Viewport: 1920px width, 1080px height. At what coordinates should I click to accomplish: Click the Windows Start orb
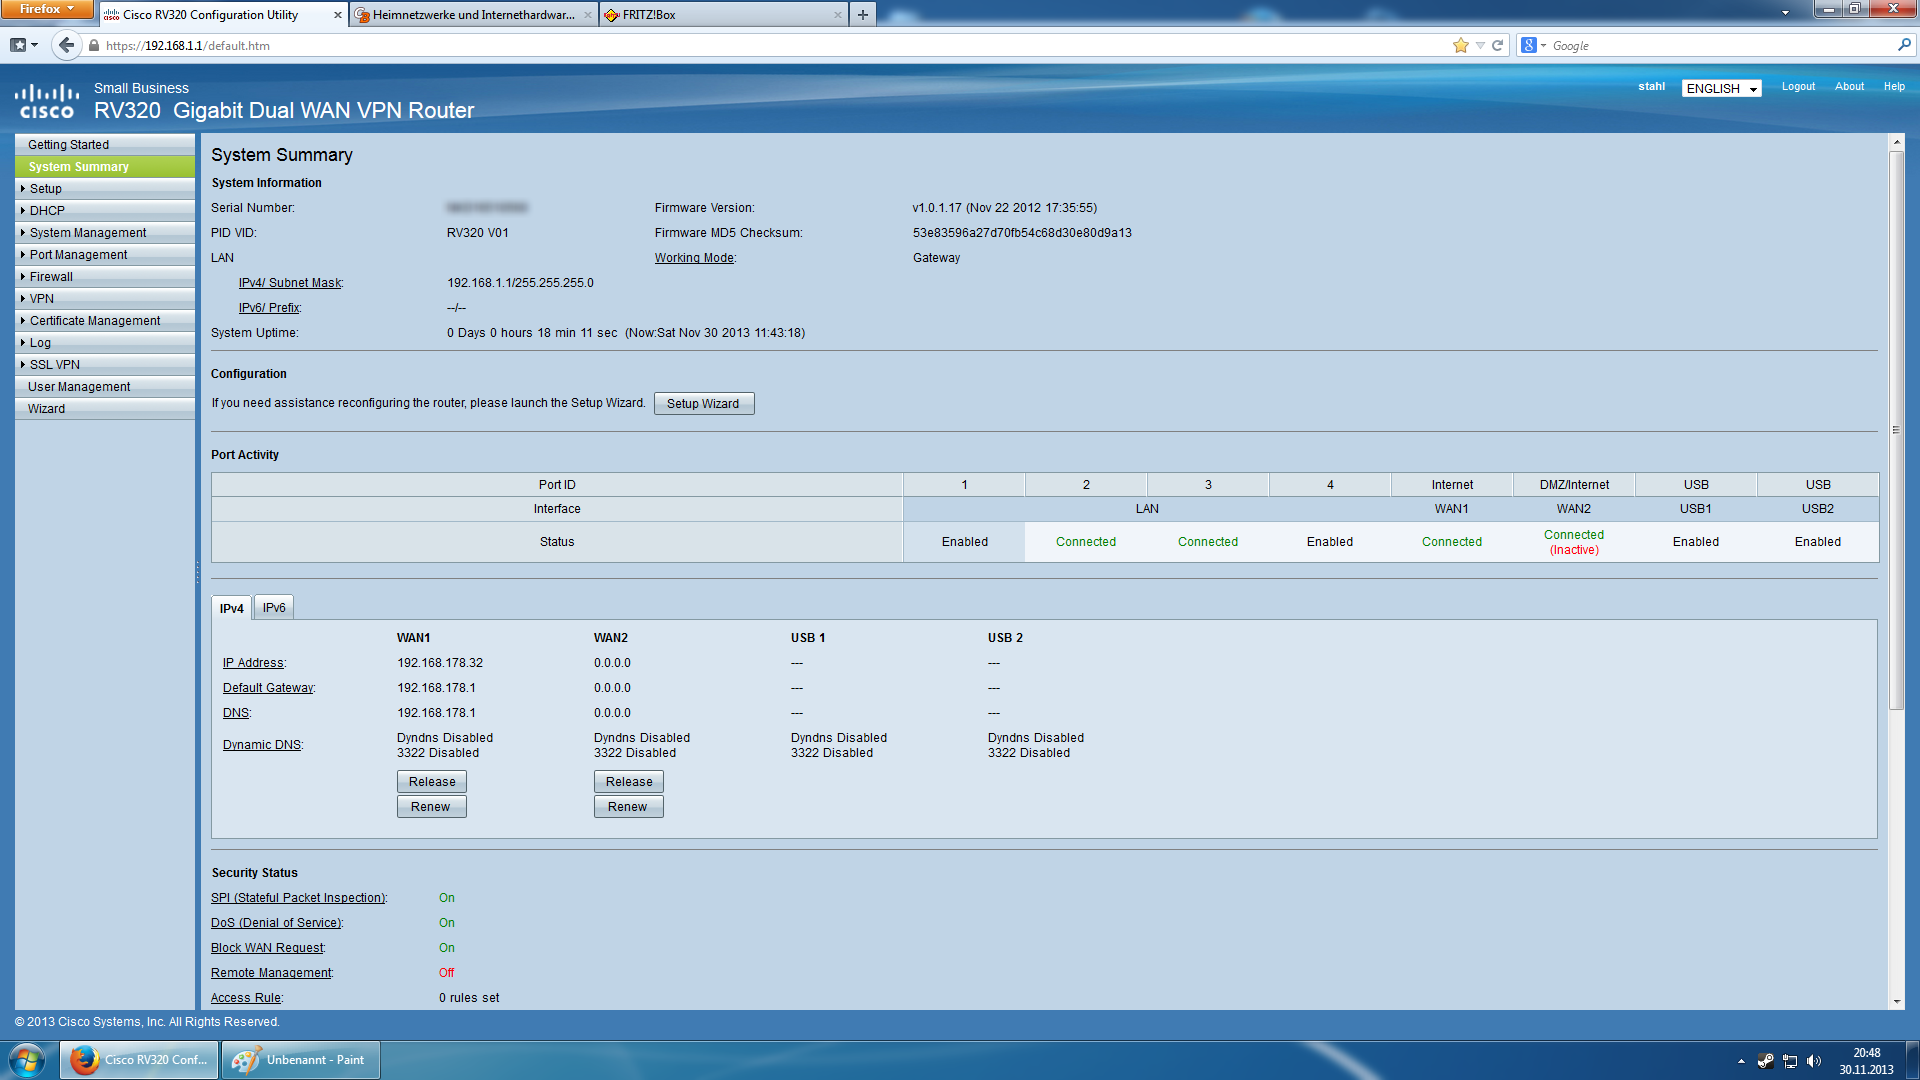tap(27, 1060)
